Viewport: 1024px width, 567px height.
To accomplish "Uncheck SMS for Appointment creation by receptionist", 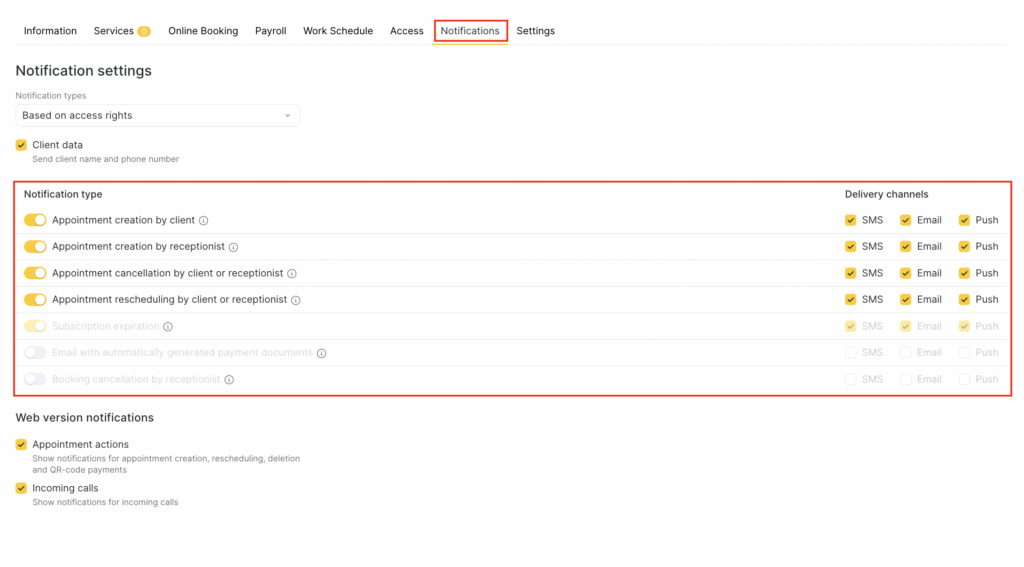I will [851, 246].
